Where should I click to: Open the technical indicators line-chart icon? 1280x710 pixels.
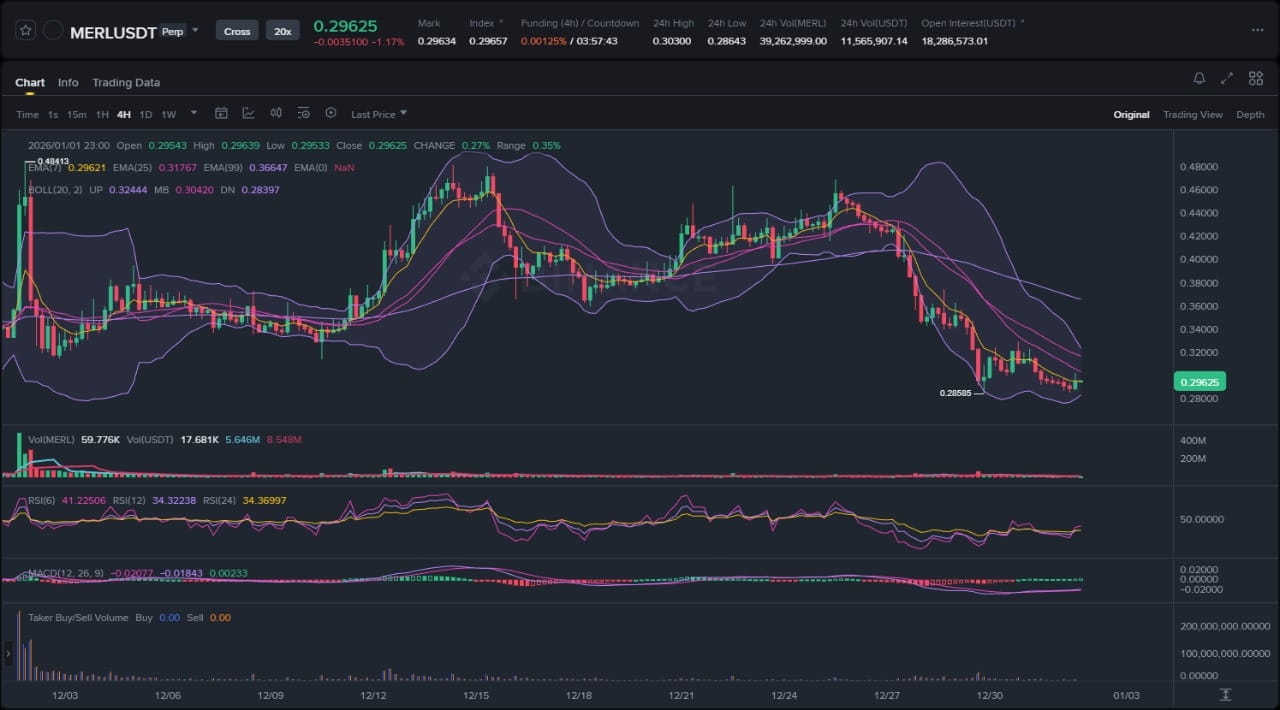(x=248, y=114)
